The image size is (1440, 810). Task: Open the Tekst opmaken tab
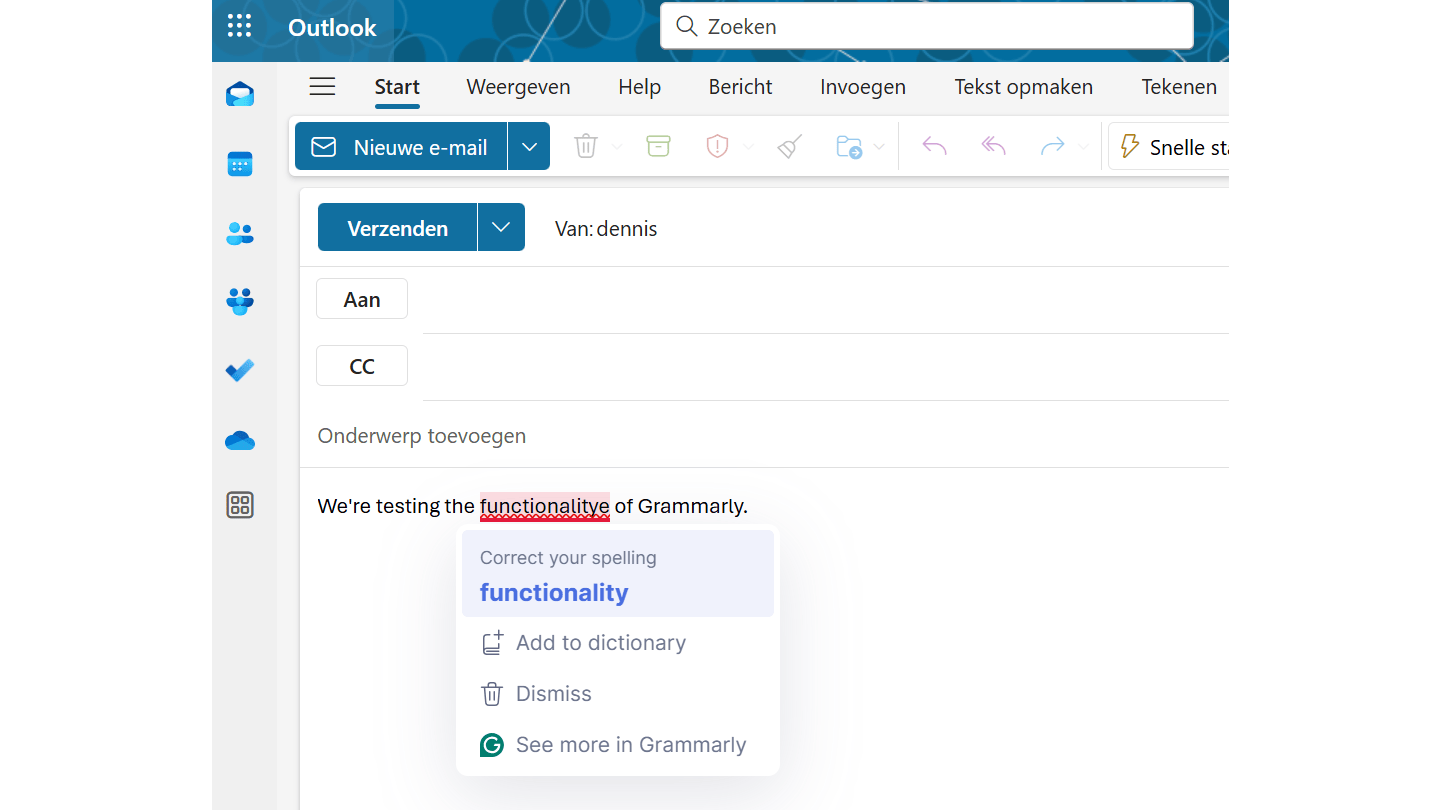[1023, 87]
